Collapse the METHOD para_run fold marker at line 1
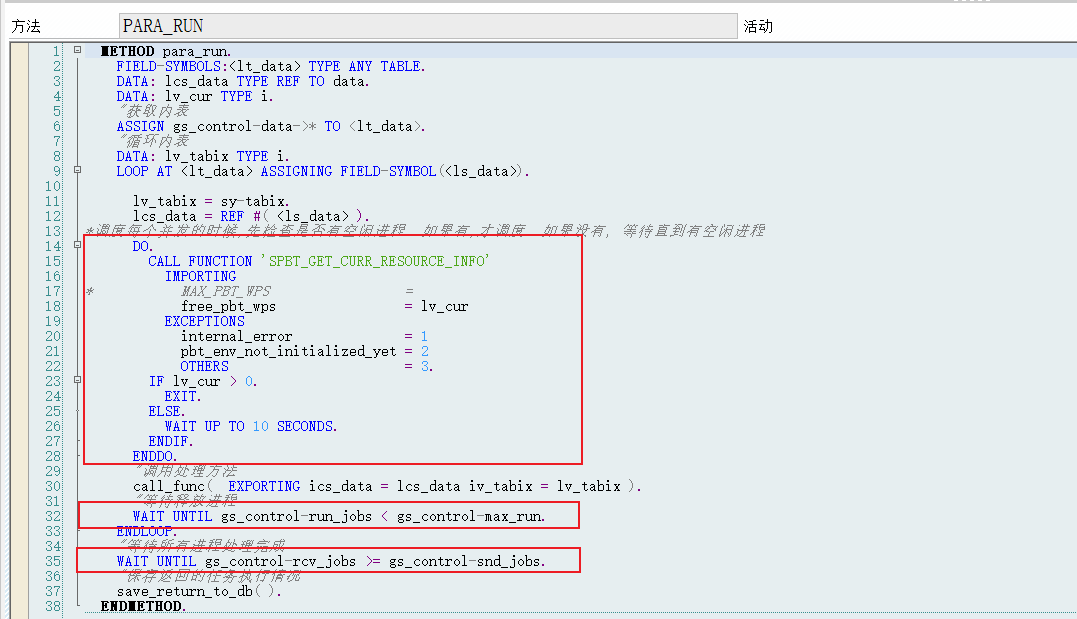 pyautogui.click(x=78, y=49)
